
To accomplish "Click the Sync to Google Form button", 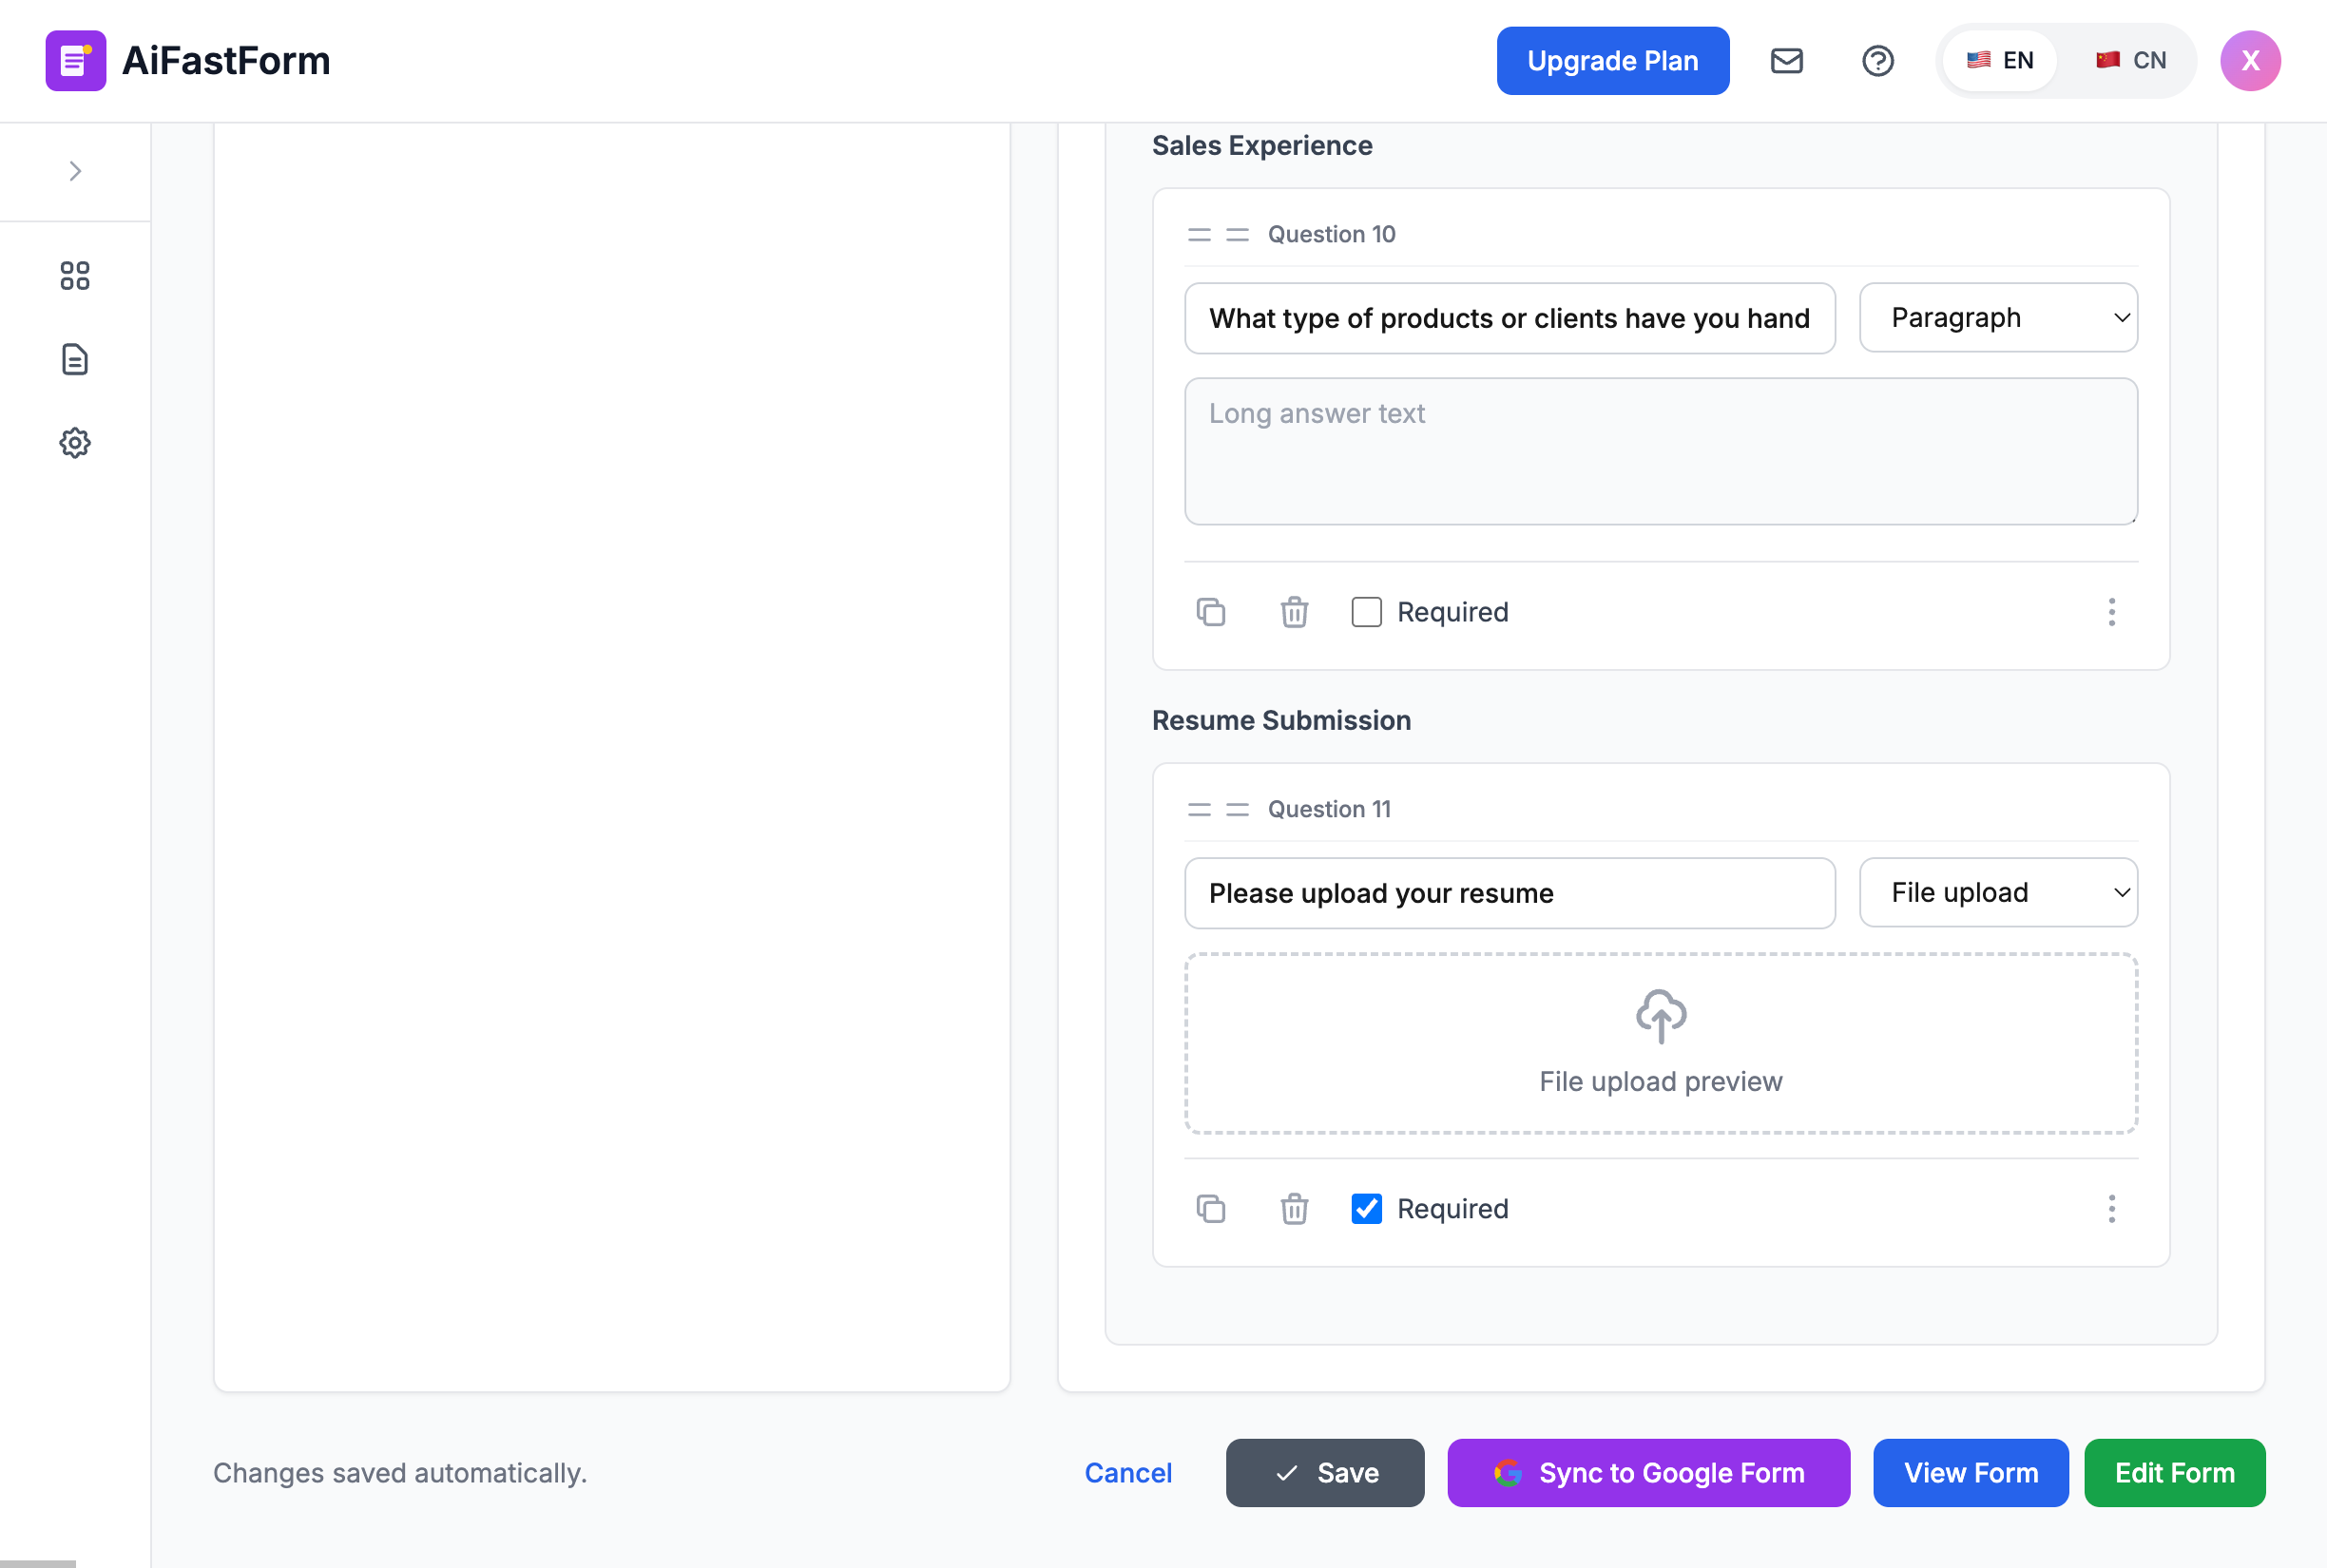I will (x=1647, y=1472).
